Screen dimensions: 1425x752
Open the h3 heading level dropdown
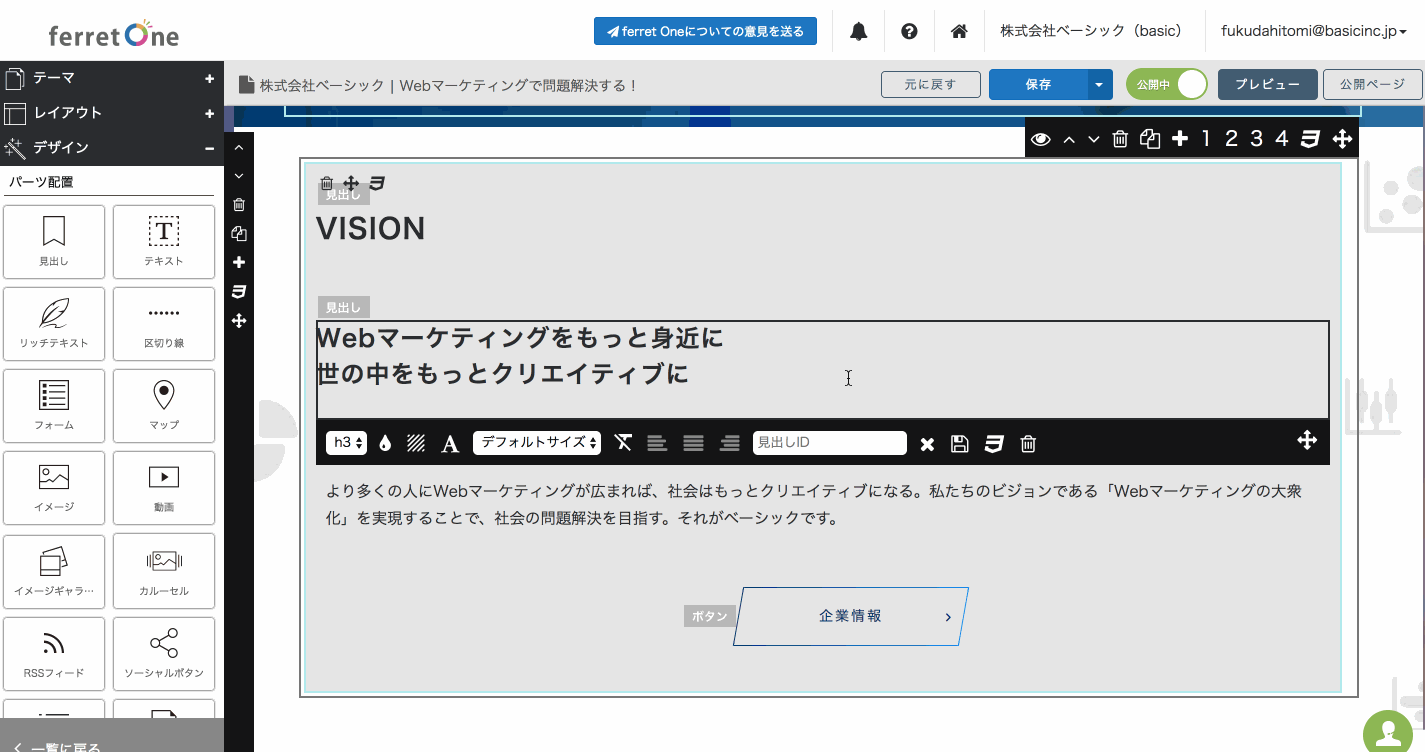[348, 443]
